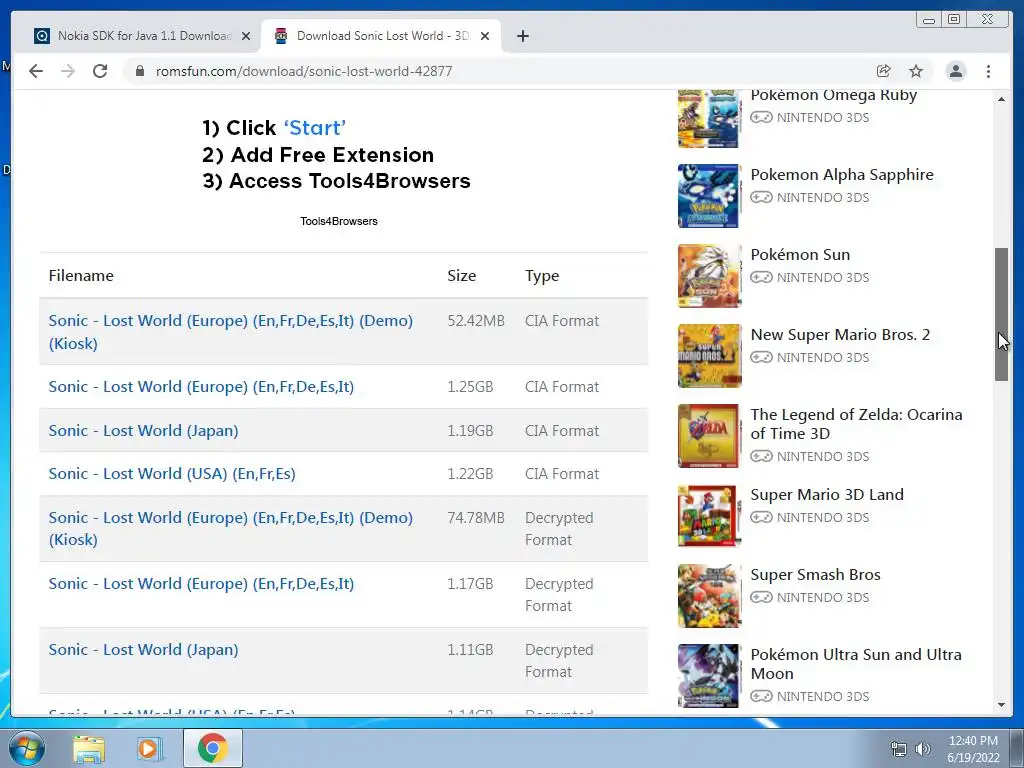Open Super Mario 3D Land title
Viewport: 1024px width, 768px height.
point(827,495)
